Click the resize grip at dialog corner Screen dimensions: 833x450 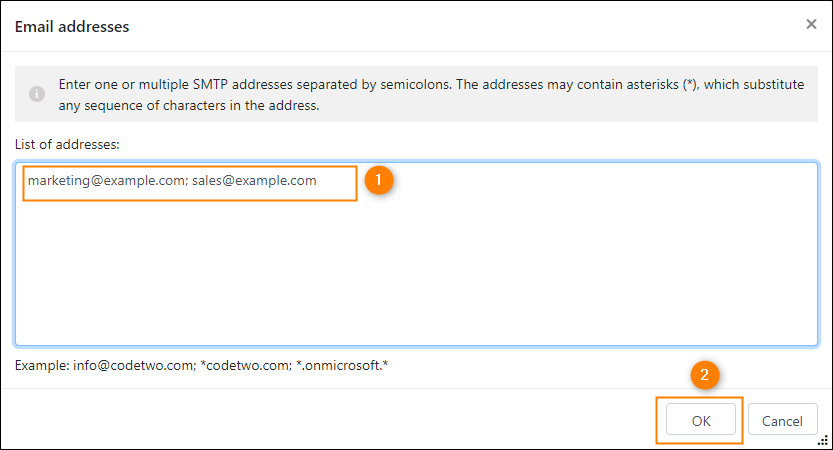point(823,440)
